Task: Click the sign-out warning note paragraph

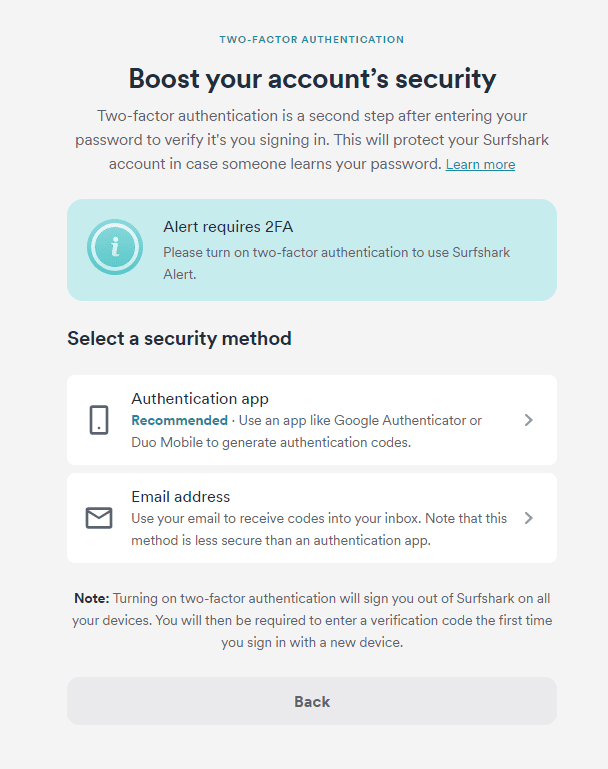Action: click(x=312, y=620)
